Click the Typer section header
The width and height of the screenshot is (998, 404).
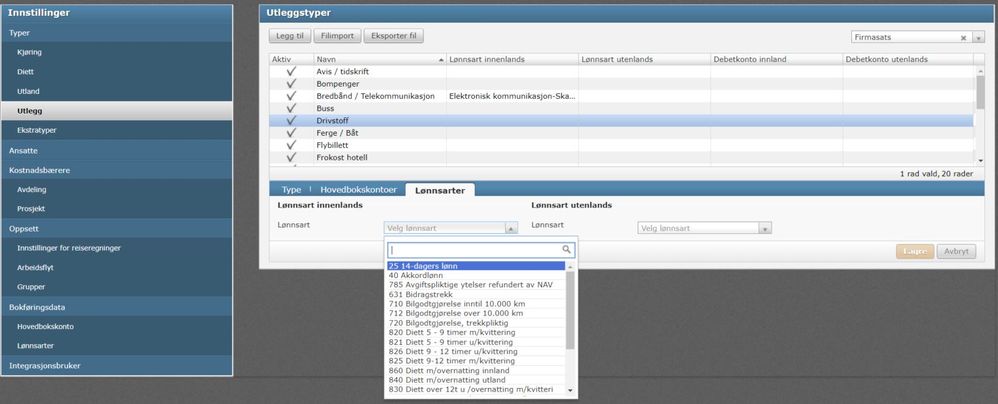click(x=117, y=32)
